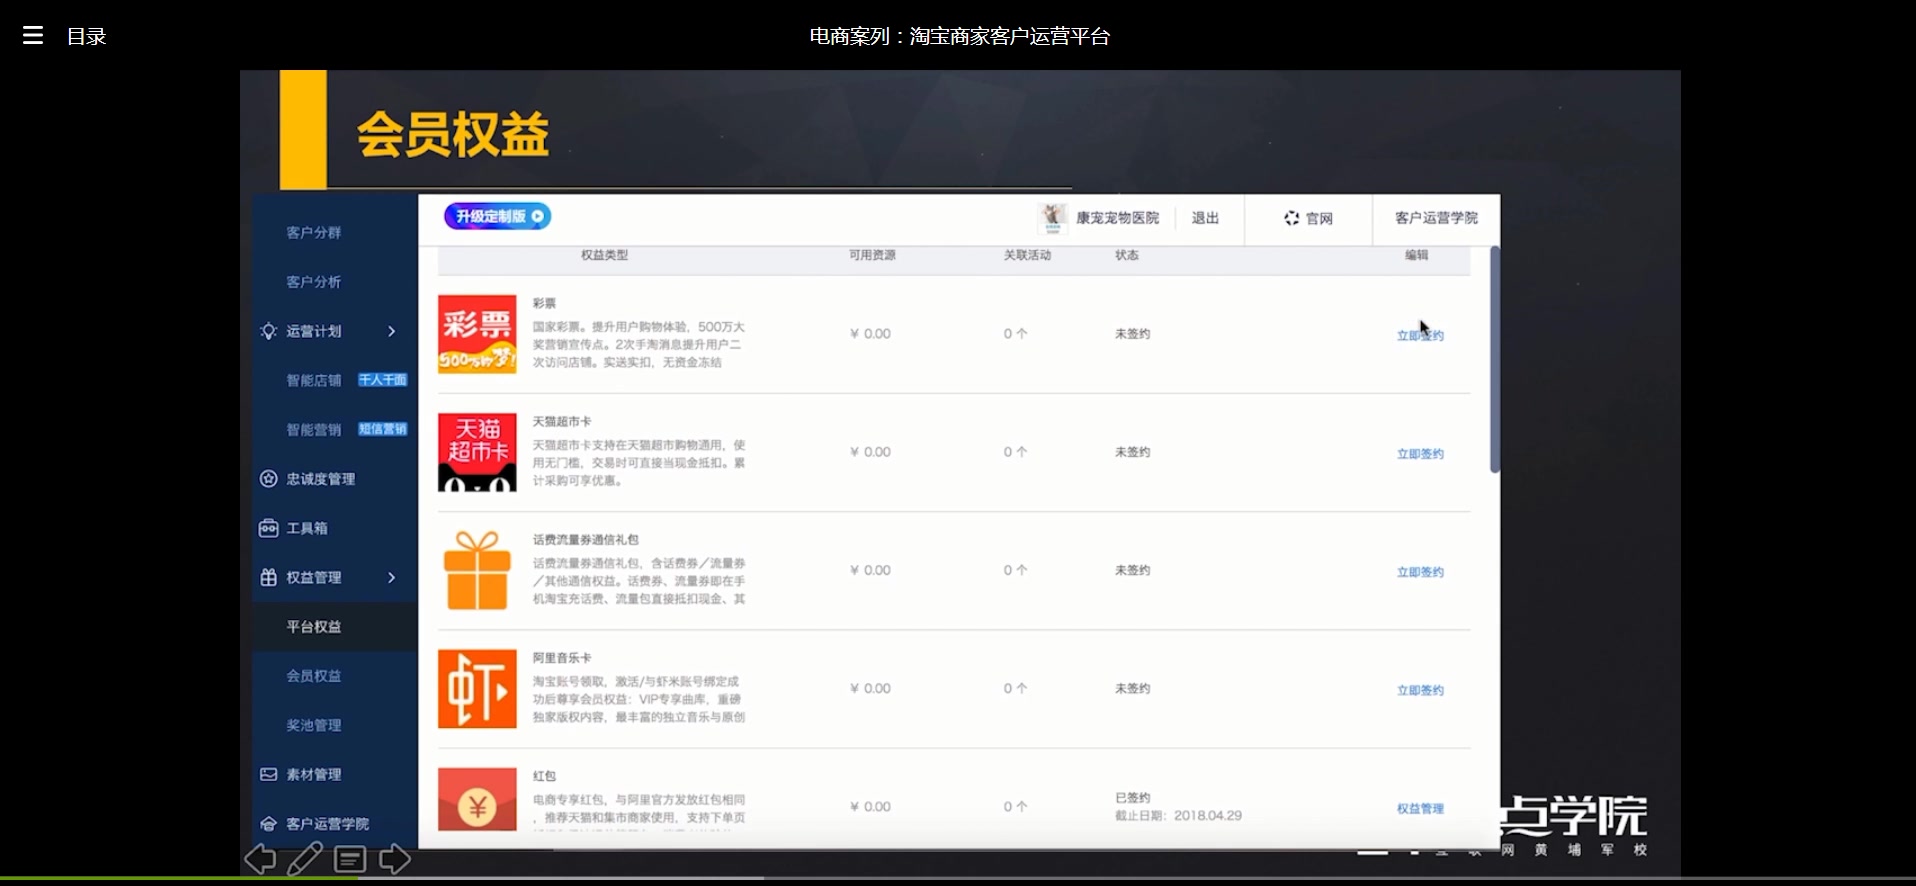
Task: Open 智能营销 in the sidebar
Action: [314, 429]
